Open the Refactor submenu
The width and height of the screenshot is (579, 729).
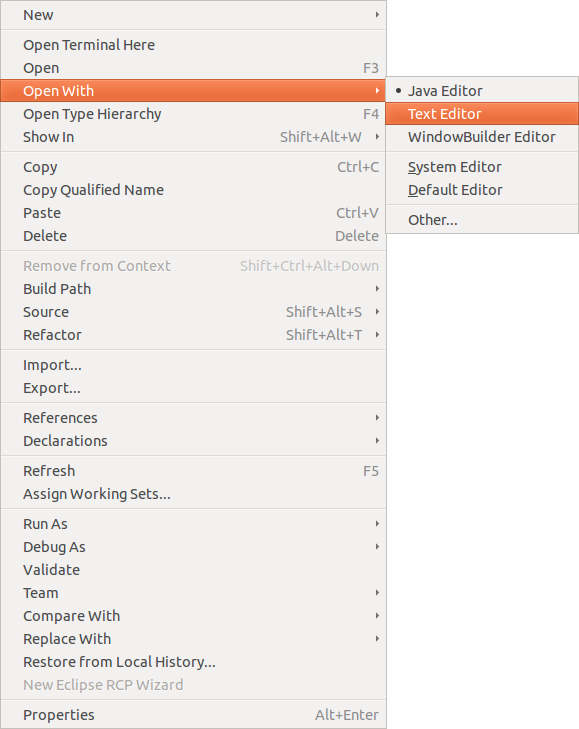point(193,335)
